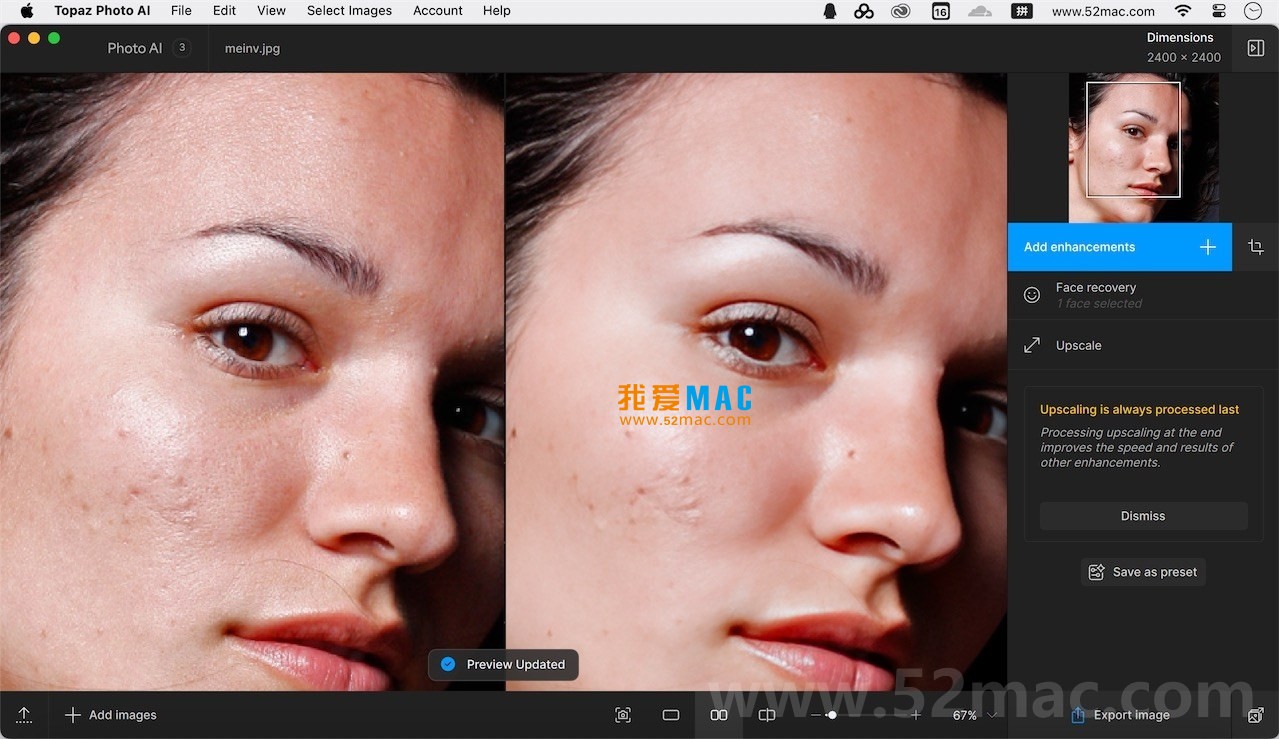Click the plus icon in Add enhancements
Screen dimensions: 1279x739
[x=1207, y=247]
